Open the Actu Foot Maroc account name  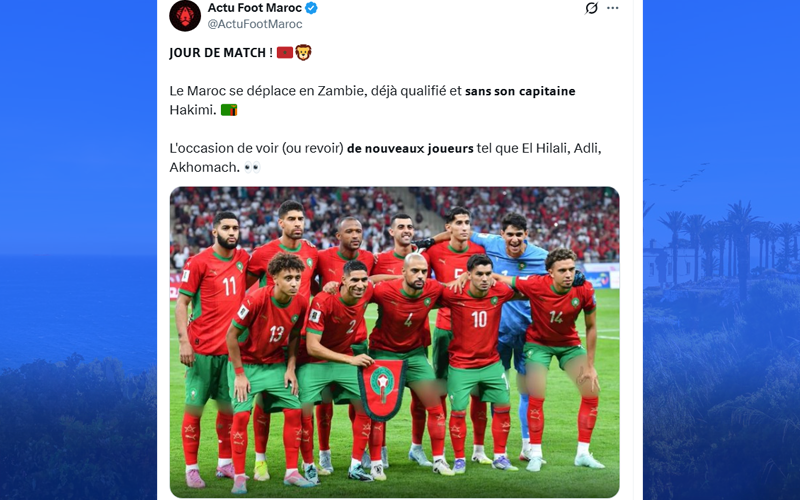click(x=255, y=8)
